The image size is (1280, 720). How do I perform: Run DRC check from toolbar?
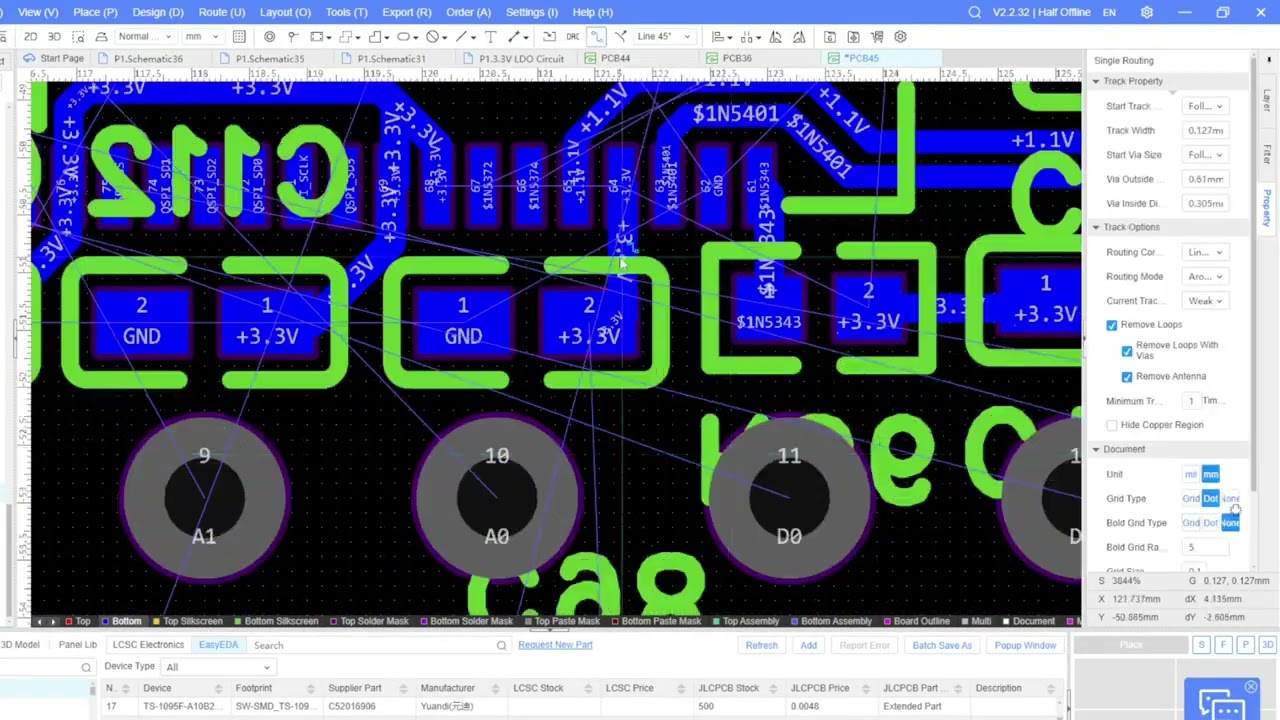[x=573, y=37]
